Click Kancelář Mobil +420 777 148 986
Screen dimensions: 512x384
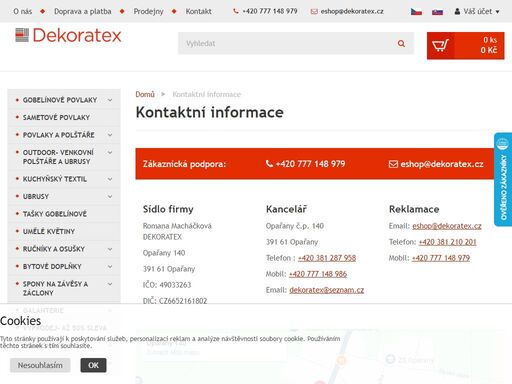[x=318, y=274]
